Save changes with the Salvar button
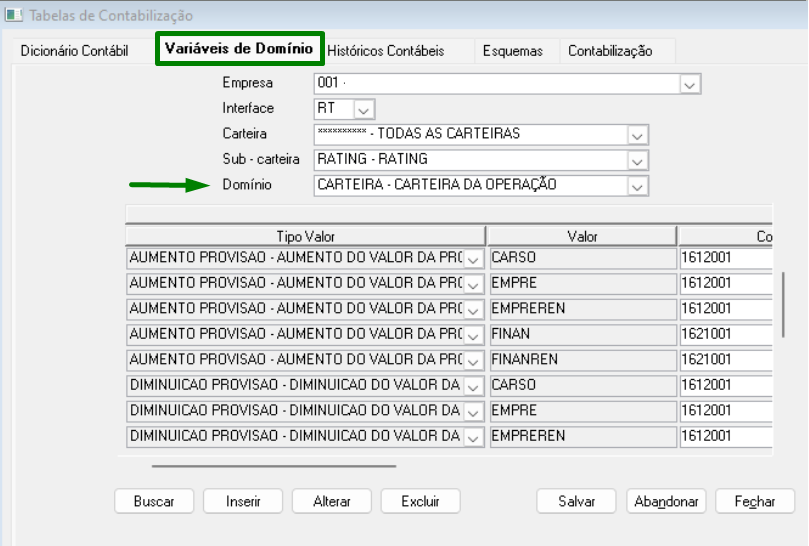Screen dimensions: 809x546 [x=577, y=502]
